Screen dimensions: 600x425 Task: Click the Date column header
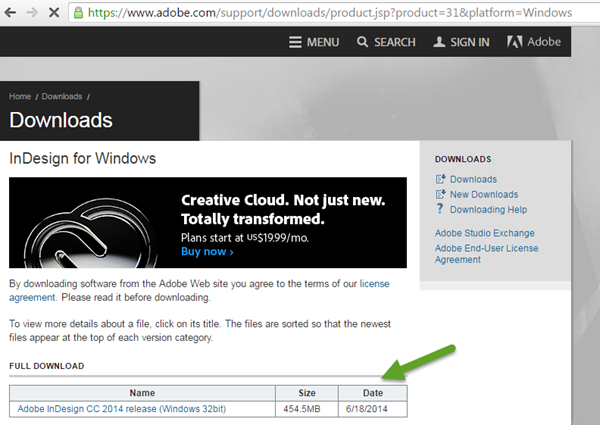373,393
